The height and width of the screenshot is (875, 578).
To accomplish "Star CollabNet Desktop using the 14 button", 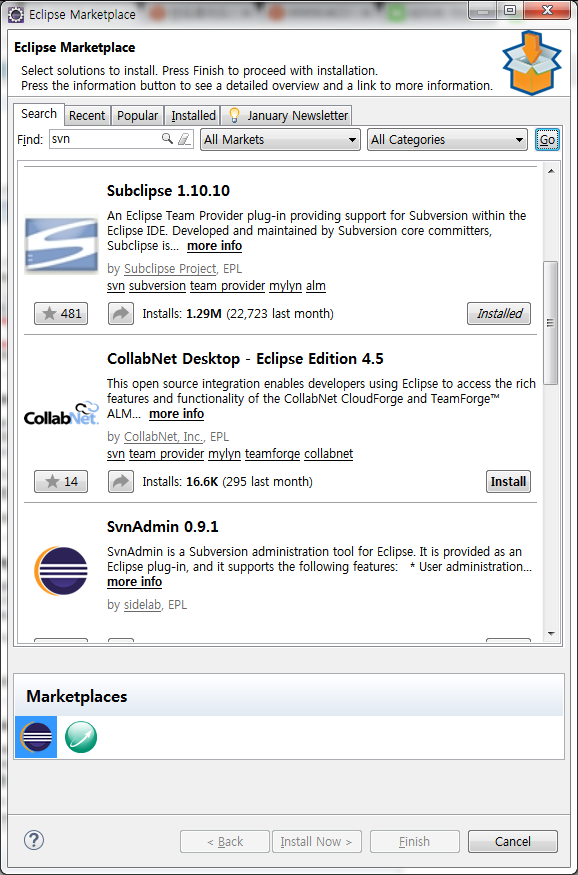I will (x=61, y=482).
